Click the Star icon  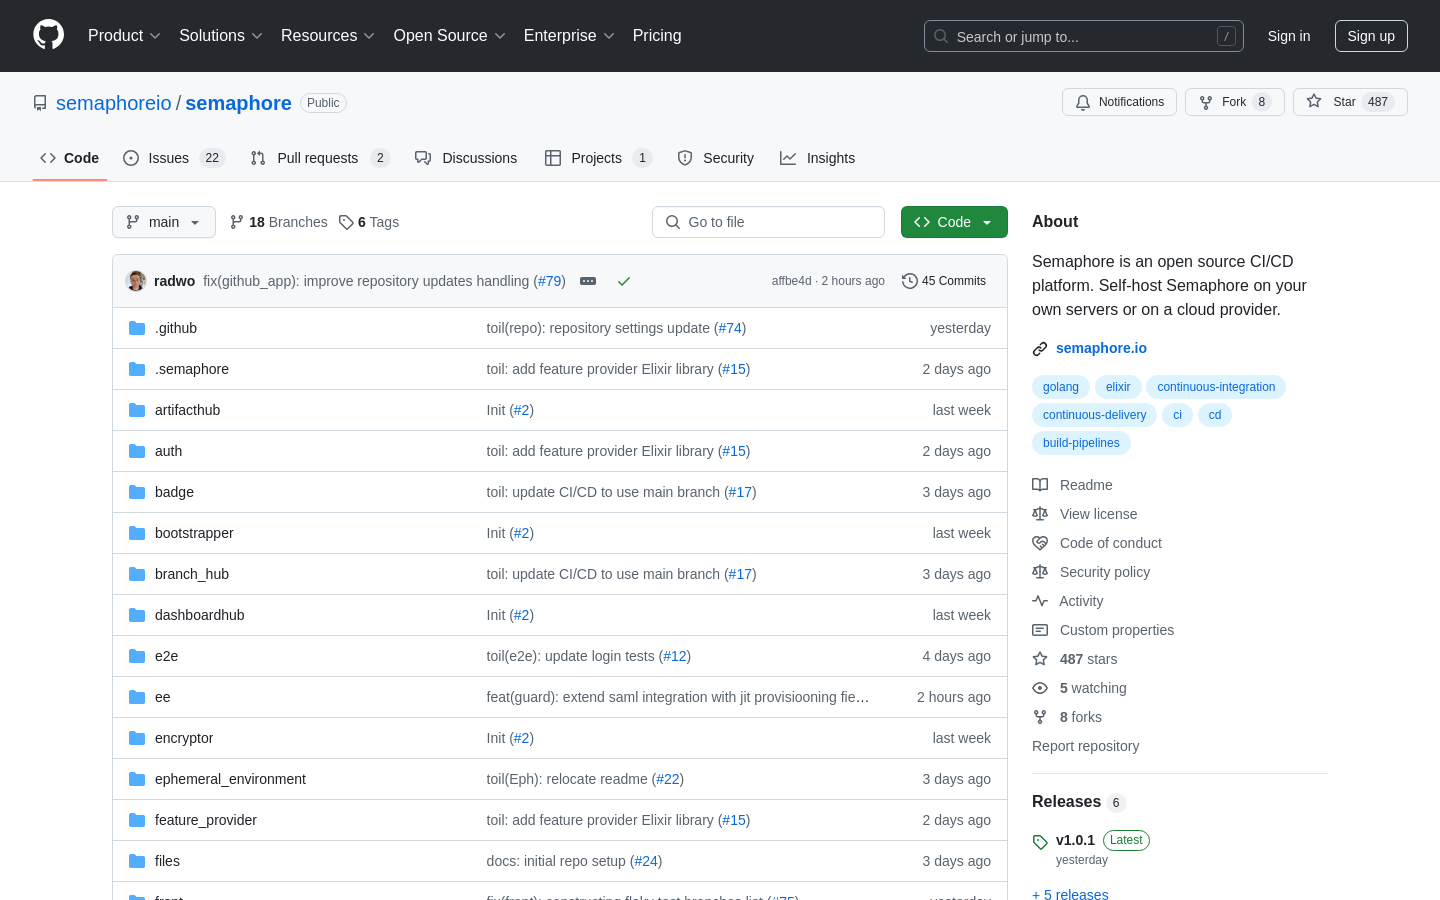point(1314,101)
